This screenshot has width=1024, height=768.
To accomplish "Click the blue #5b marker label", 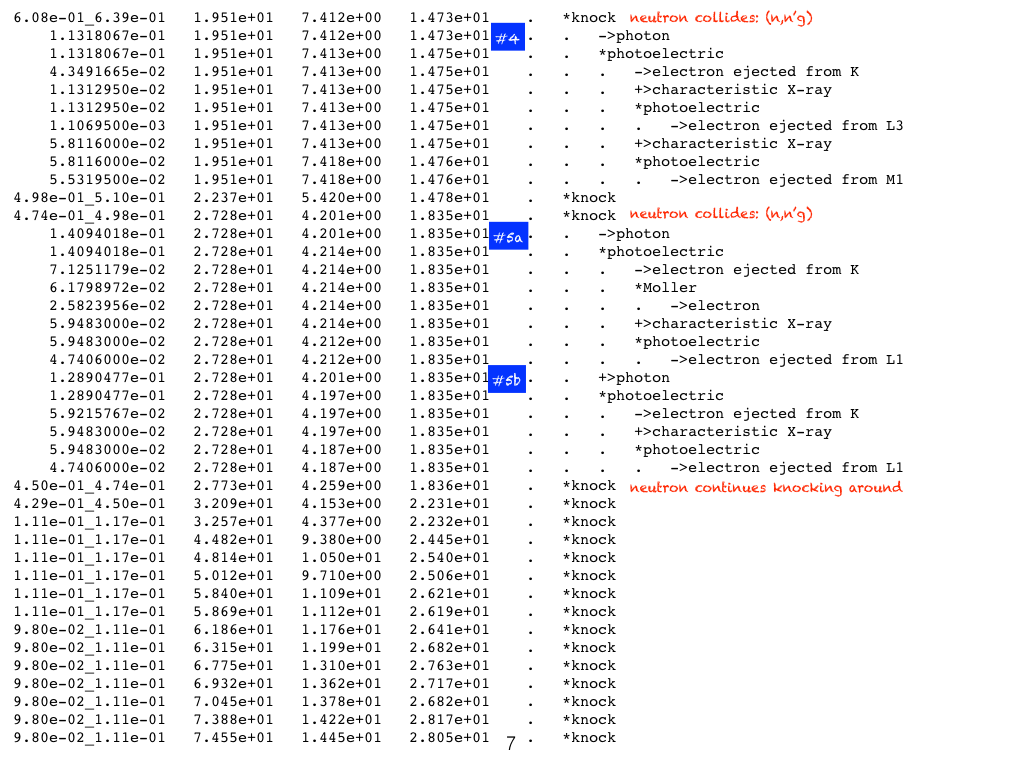I will (508, 380).
